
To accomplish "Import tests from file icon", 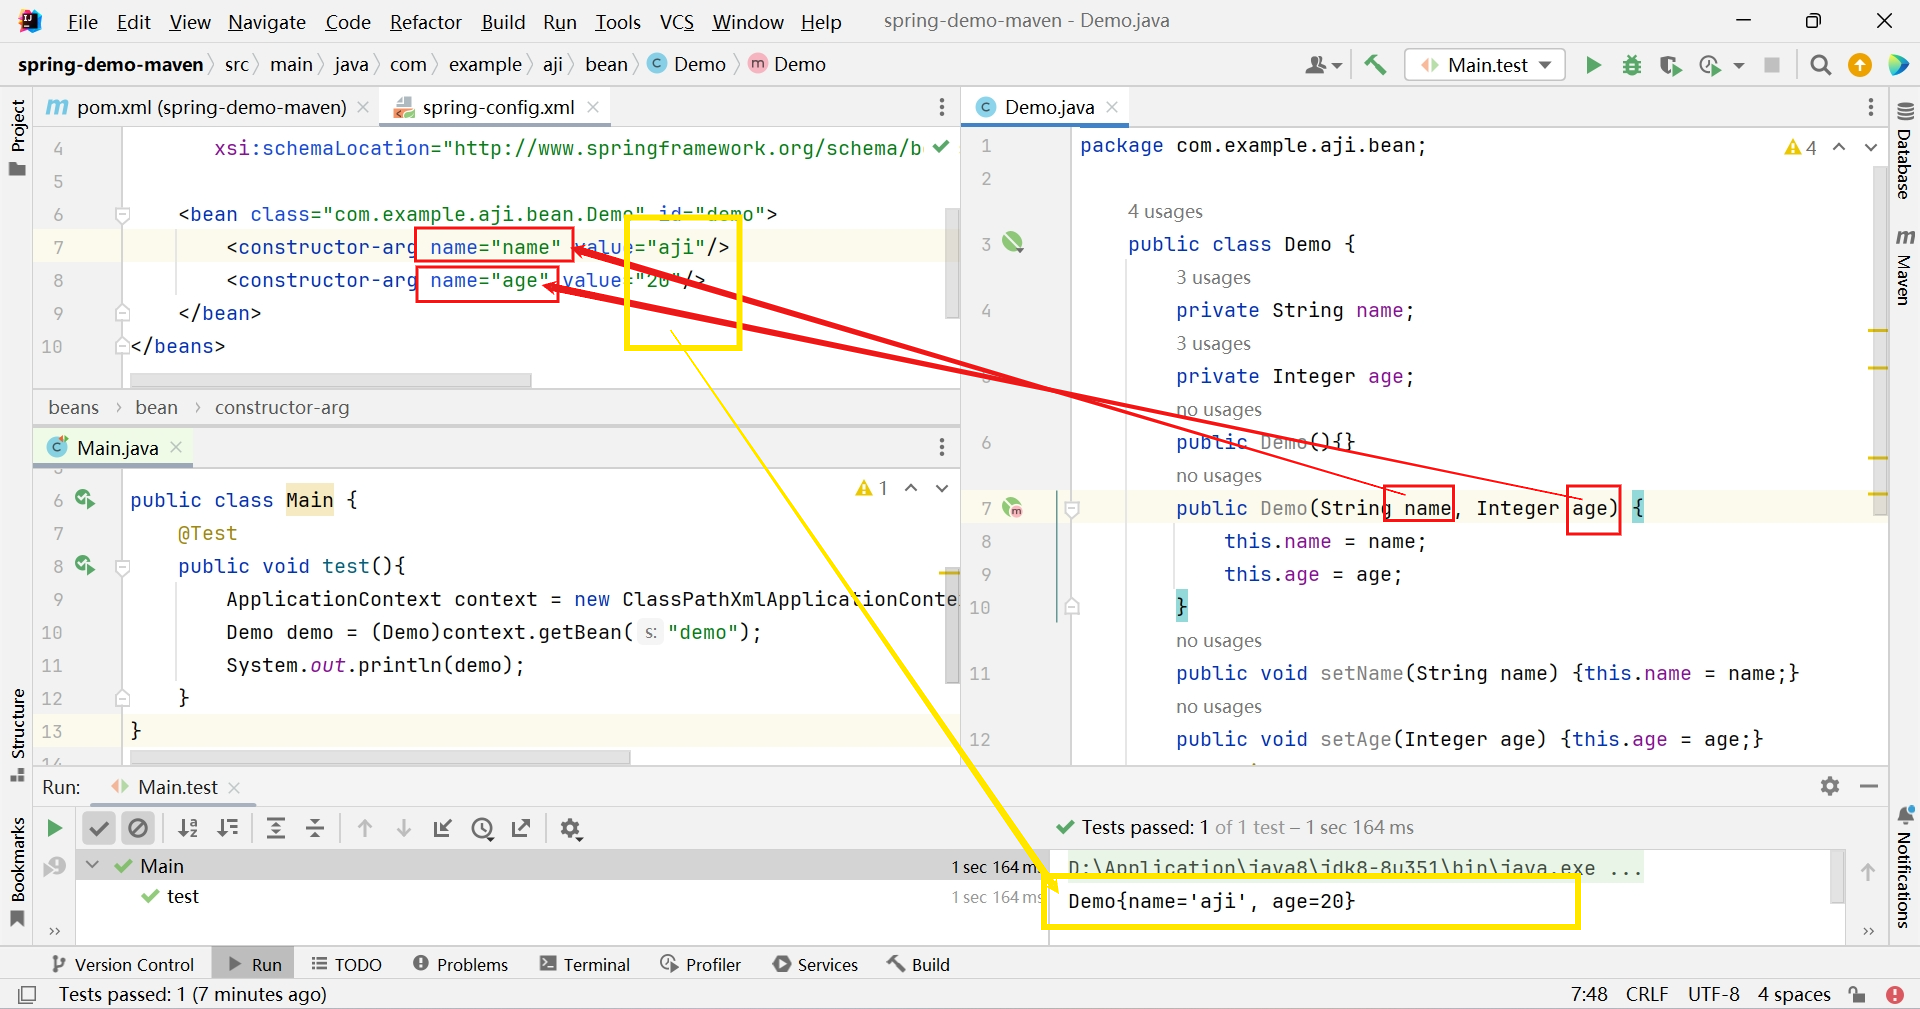I will (443, 828).
